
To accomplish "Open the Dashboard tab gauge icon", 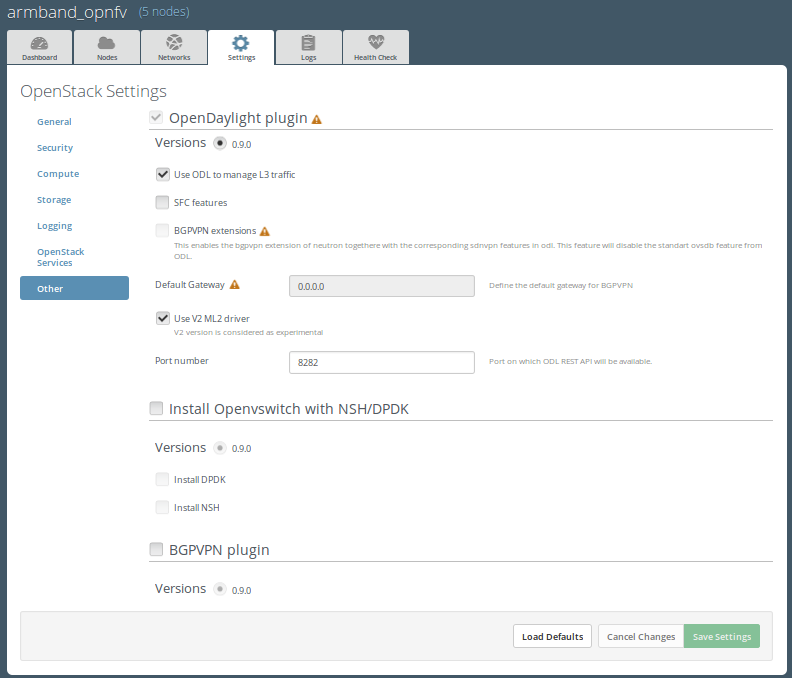I will 39,43.
